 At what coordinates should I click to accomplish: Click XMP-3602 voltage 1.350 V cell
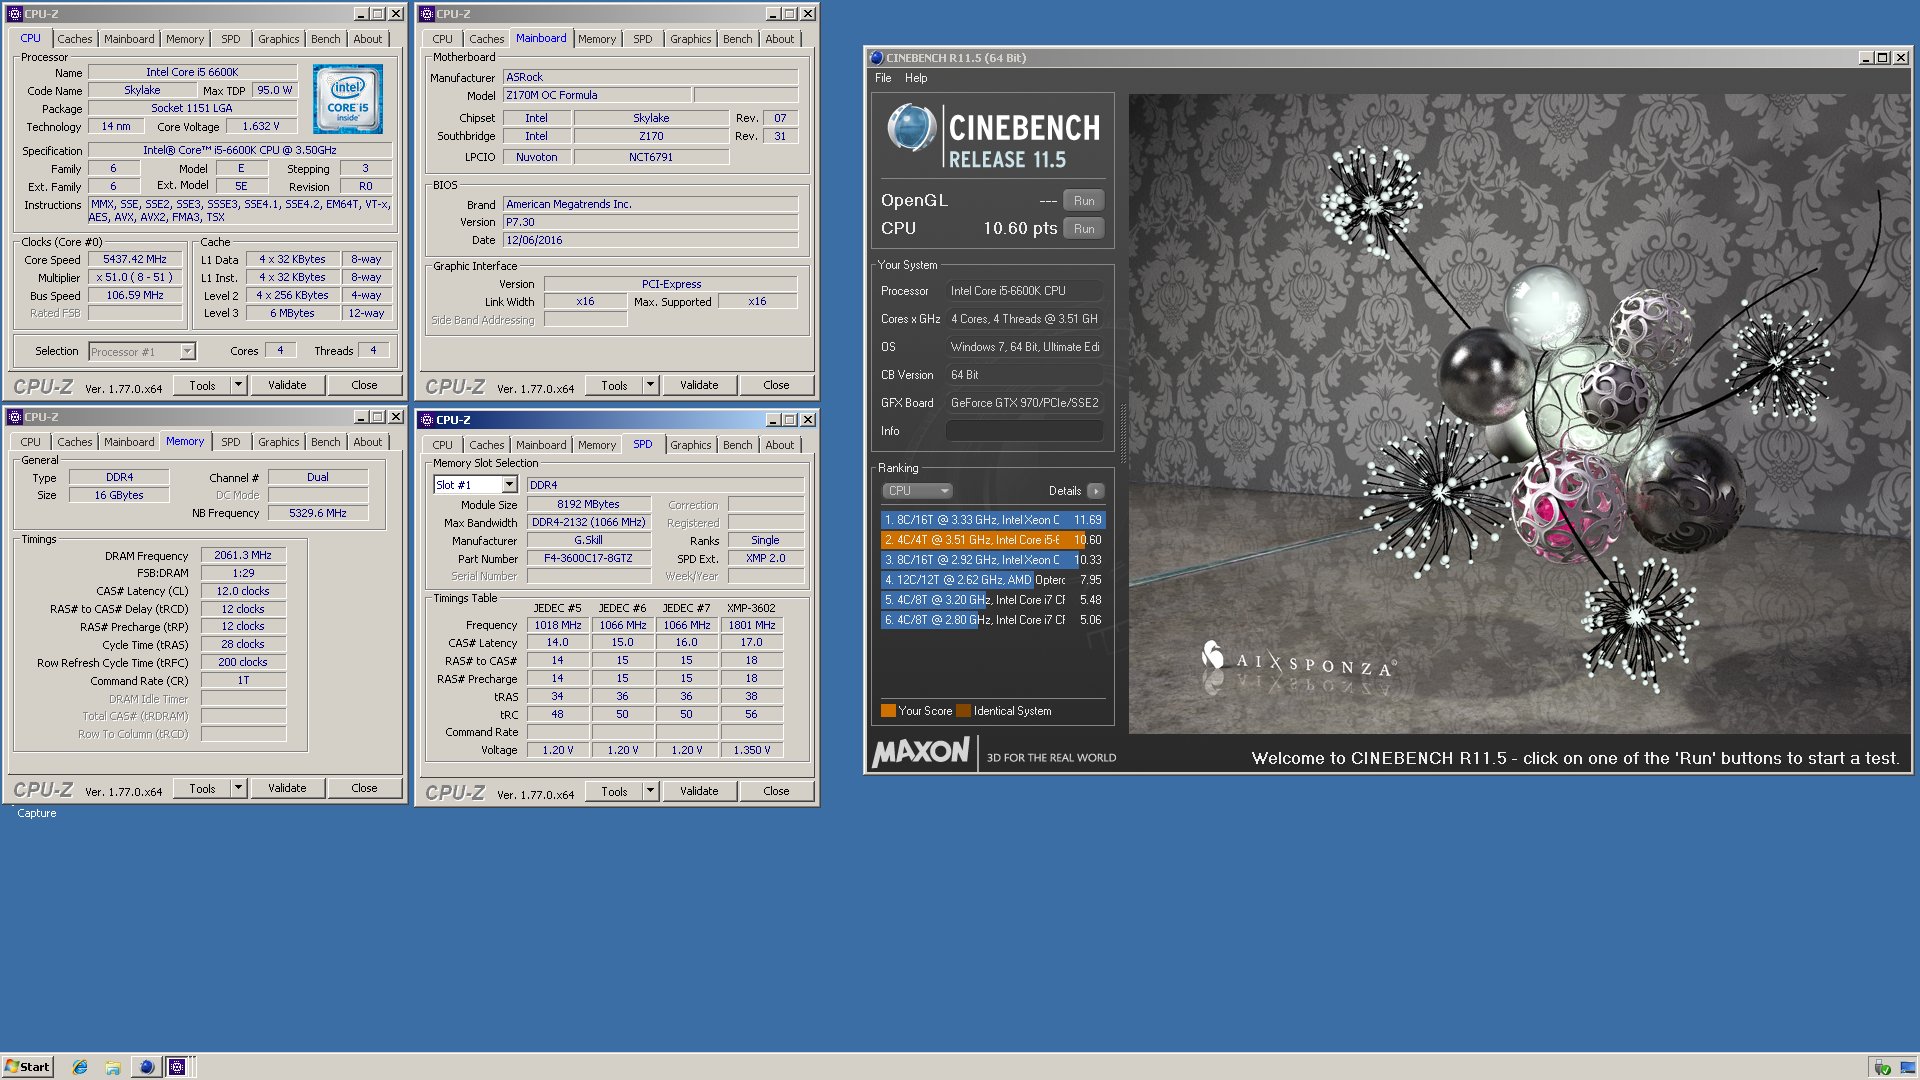pos(751,750)
